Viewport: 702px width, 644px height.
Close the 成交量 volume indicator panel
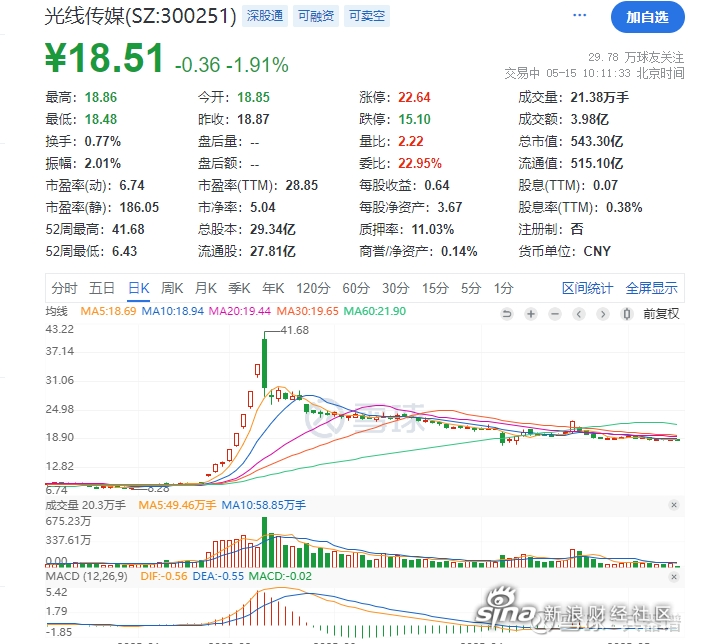(x=674, y=505)
